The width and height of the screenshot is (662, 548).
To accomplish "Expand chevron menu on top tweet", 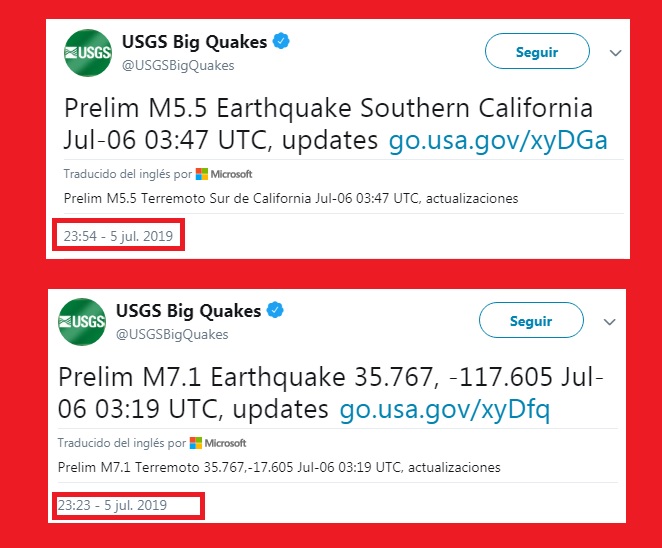I will (x=616, y=52).
